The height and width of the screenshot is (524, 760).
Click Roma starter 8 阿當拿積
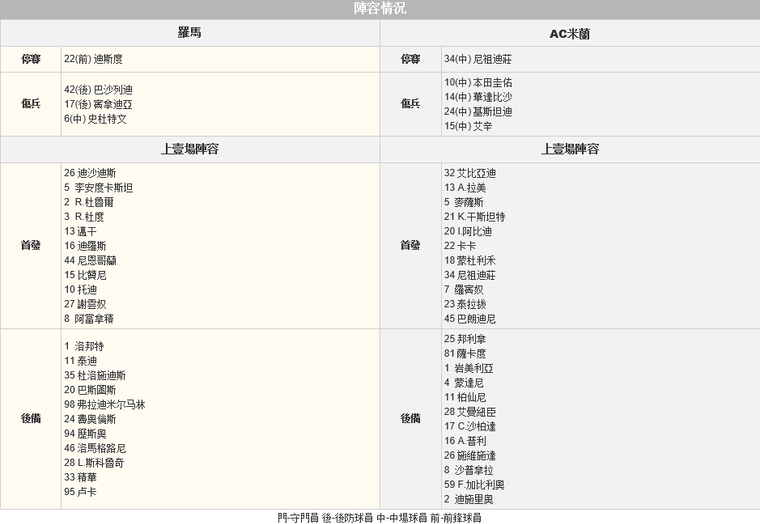click(x=88, y=318)
